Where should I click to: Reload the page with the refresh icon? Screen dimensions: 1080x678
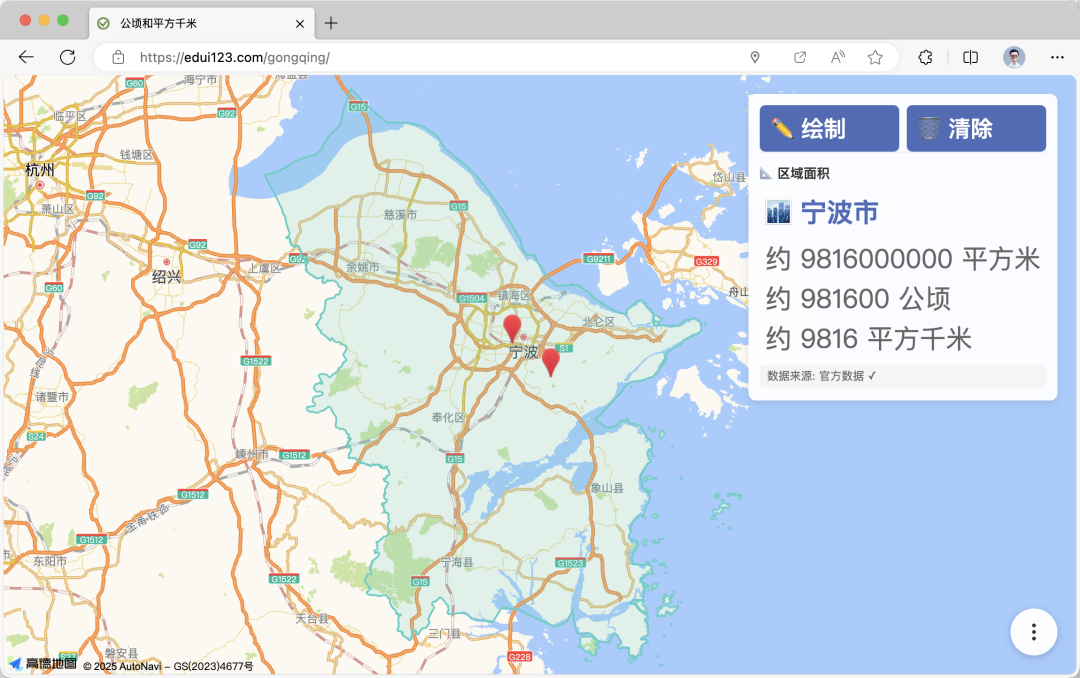point(66,57)
